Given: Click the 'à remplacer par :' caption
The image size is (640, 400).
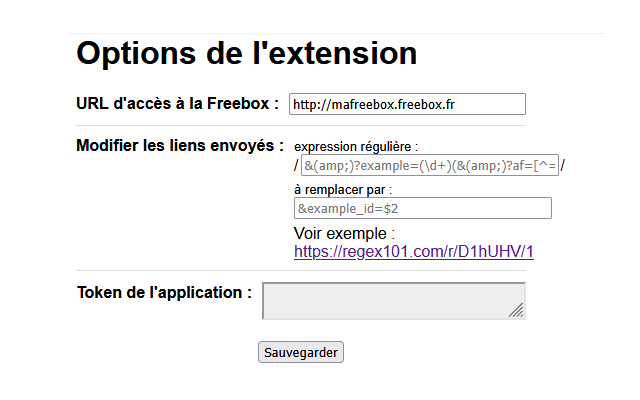Looking at the screenshot, I should pos(343,190).
